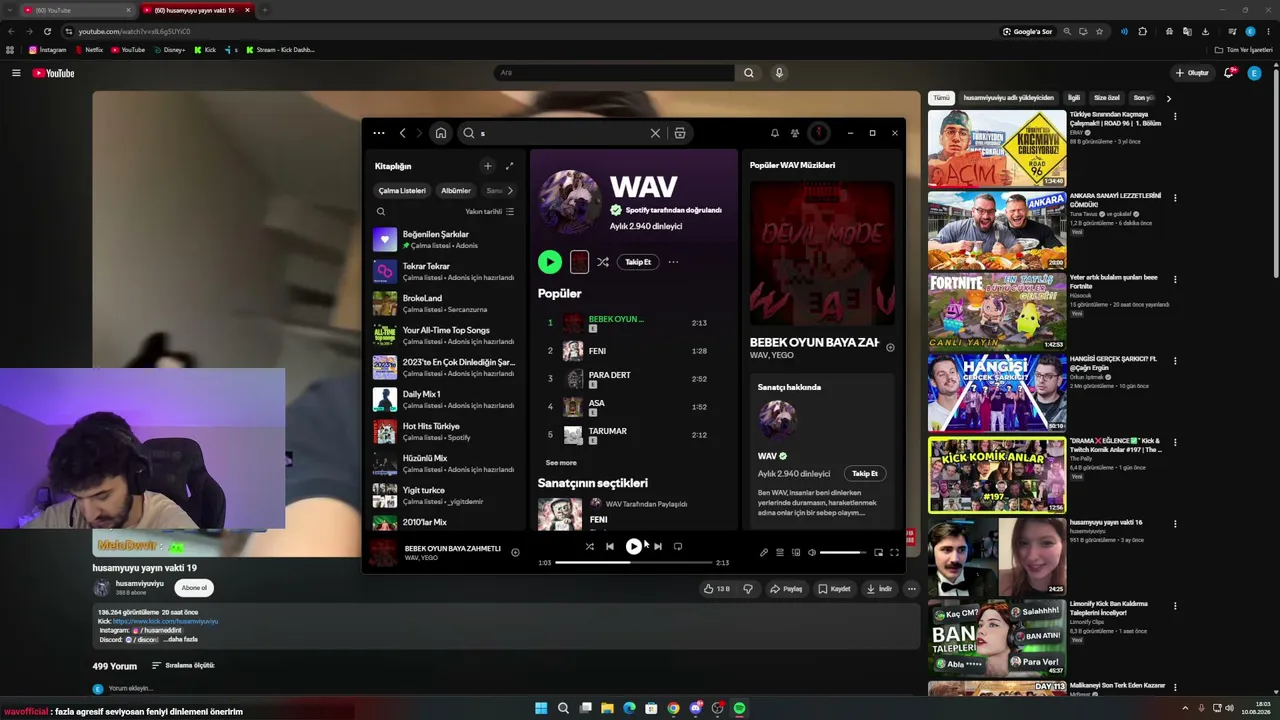Open the Daily Mix 1 playlist

[x=444, y=400]
